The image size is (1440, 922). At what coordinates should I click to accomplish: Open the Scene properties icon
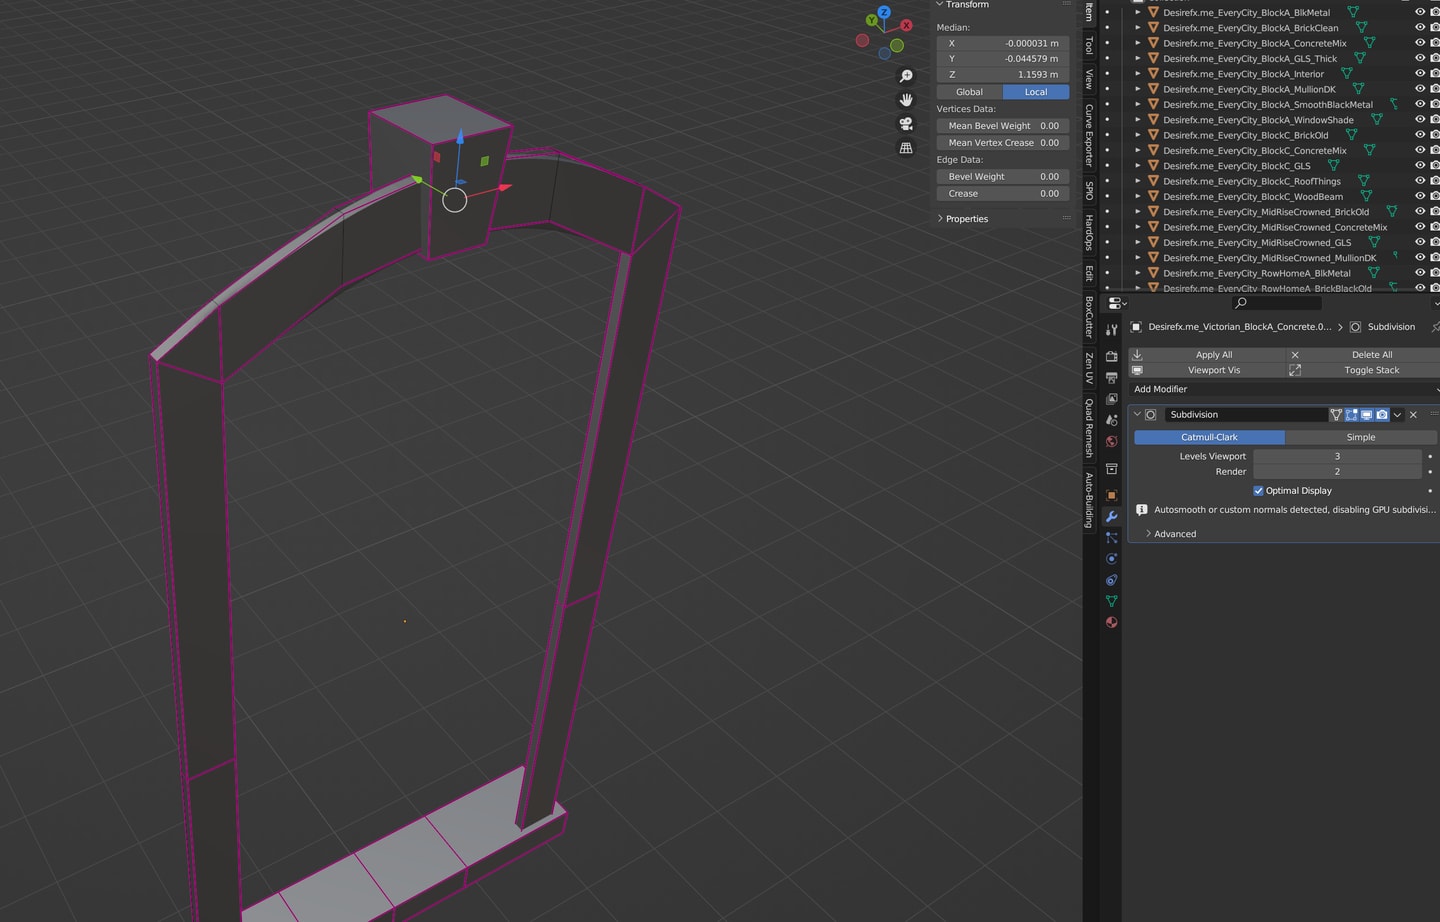1111,420
